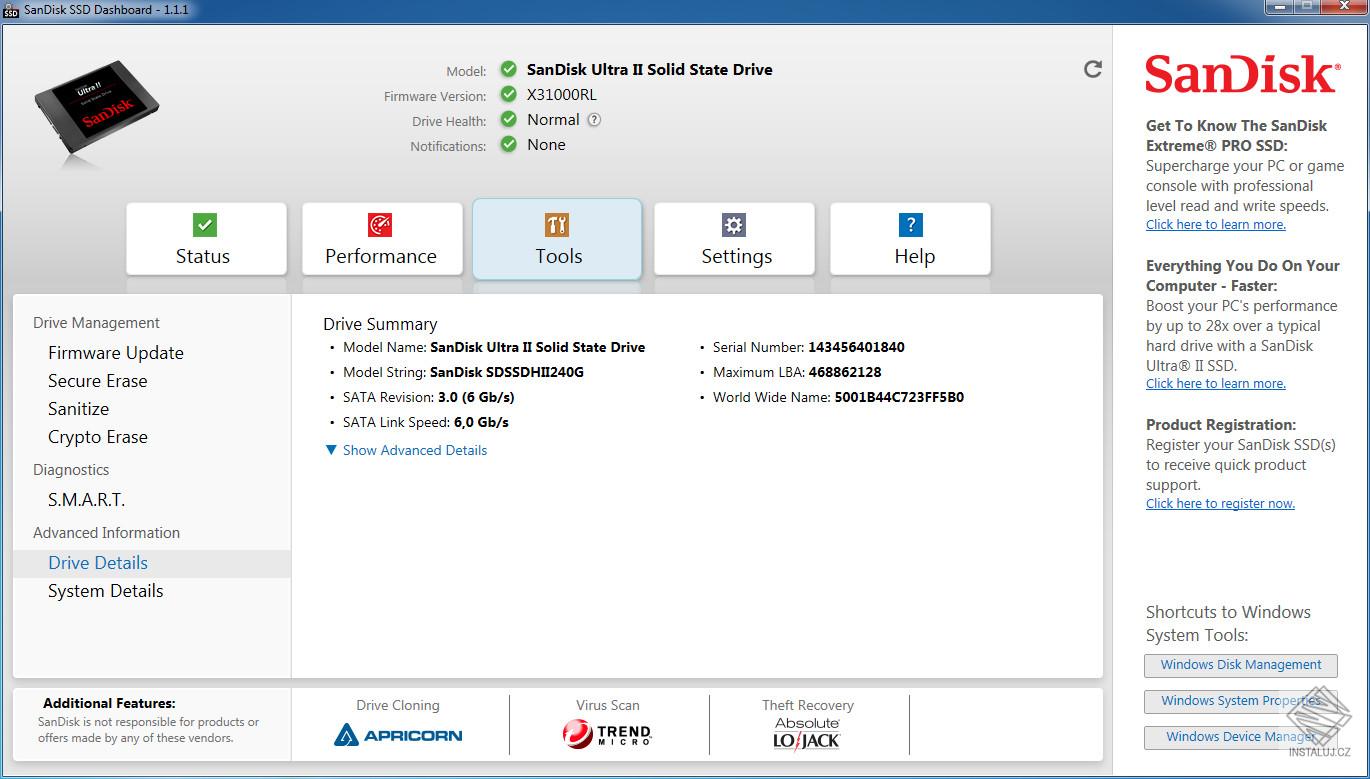Image resolution: width=1370 pixels, height=779 pixels.
Task: Click the Trend Micro virus scan logo
Action: tap(607, 735)
